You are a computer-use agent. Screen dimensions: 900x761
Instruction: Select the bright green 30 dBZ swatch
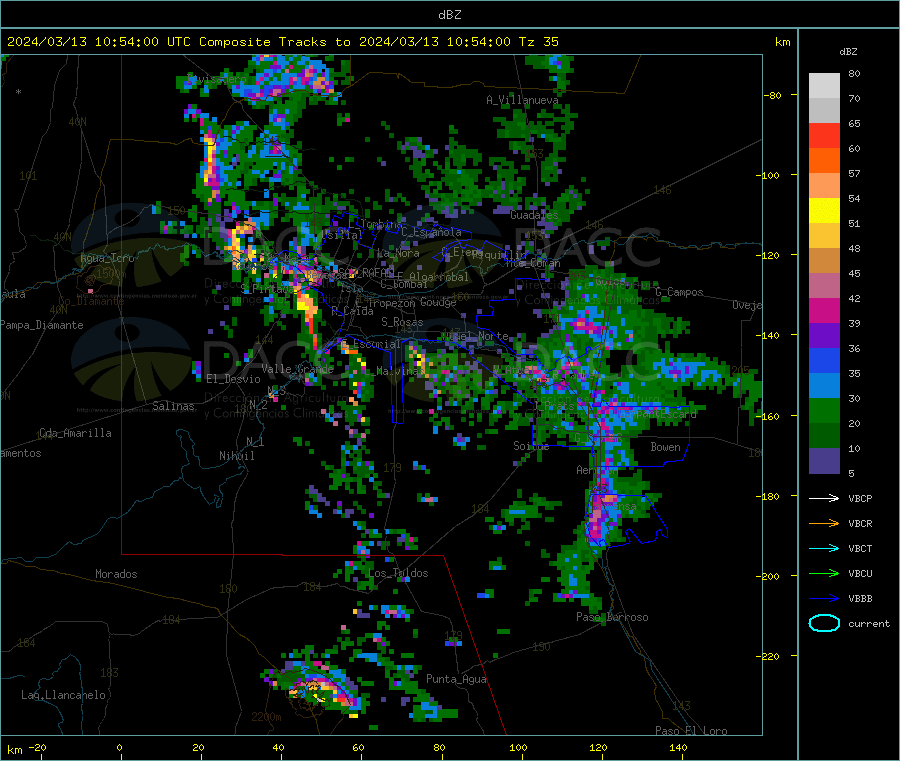824,410
